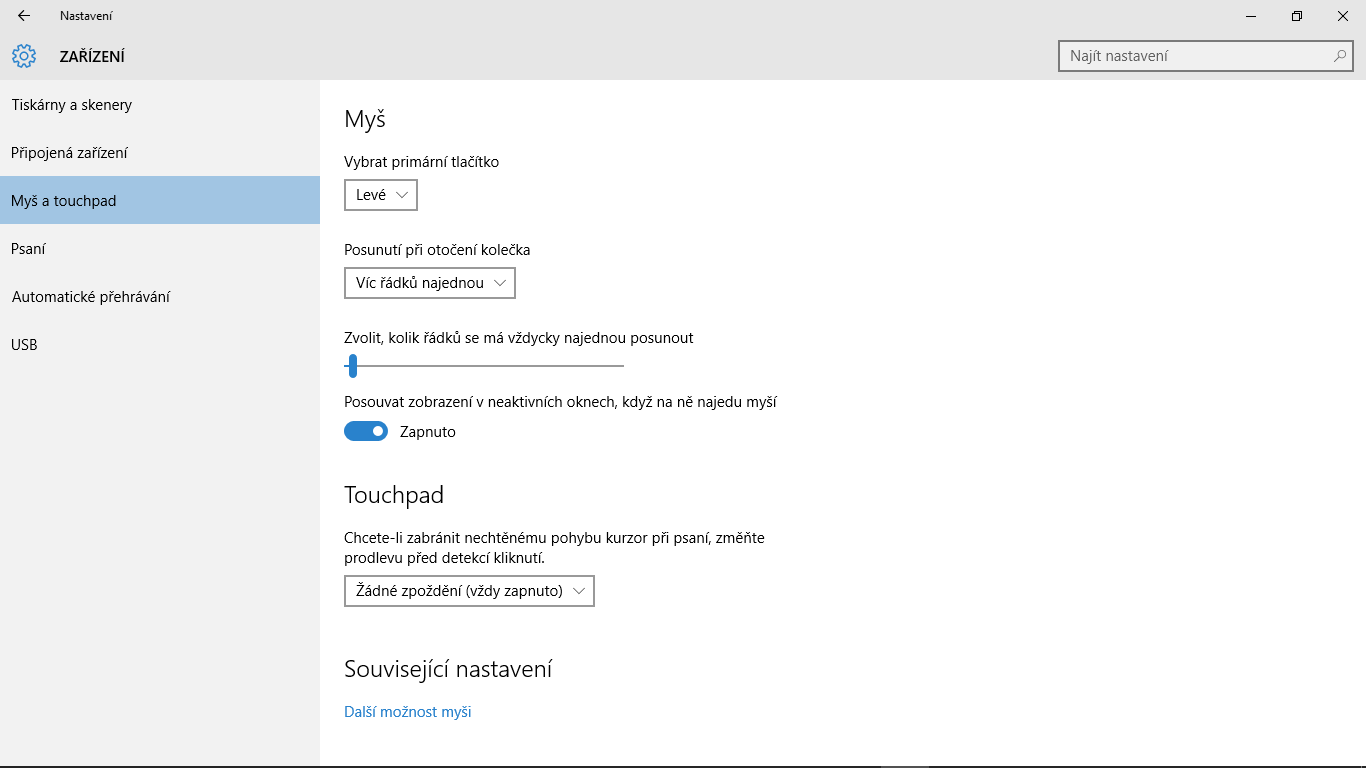The width and height of the screenshot is (1366, 768).
Task: Restore down the Nastavení window
Action: [1297, 16]
